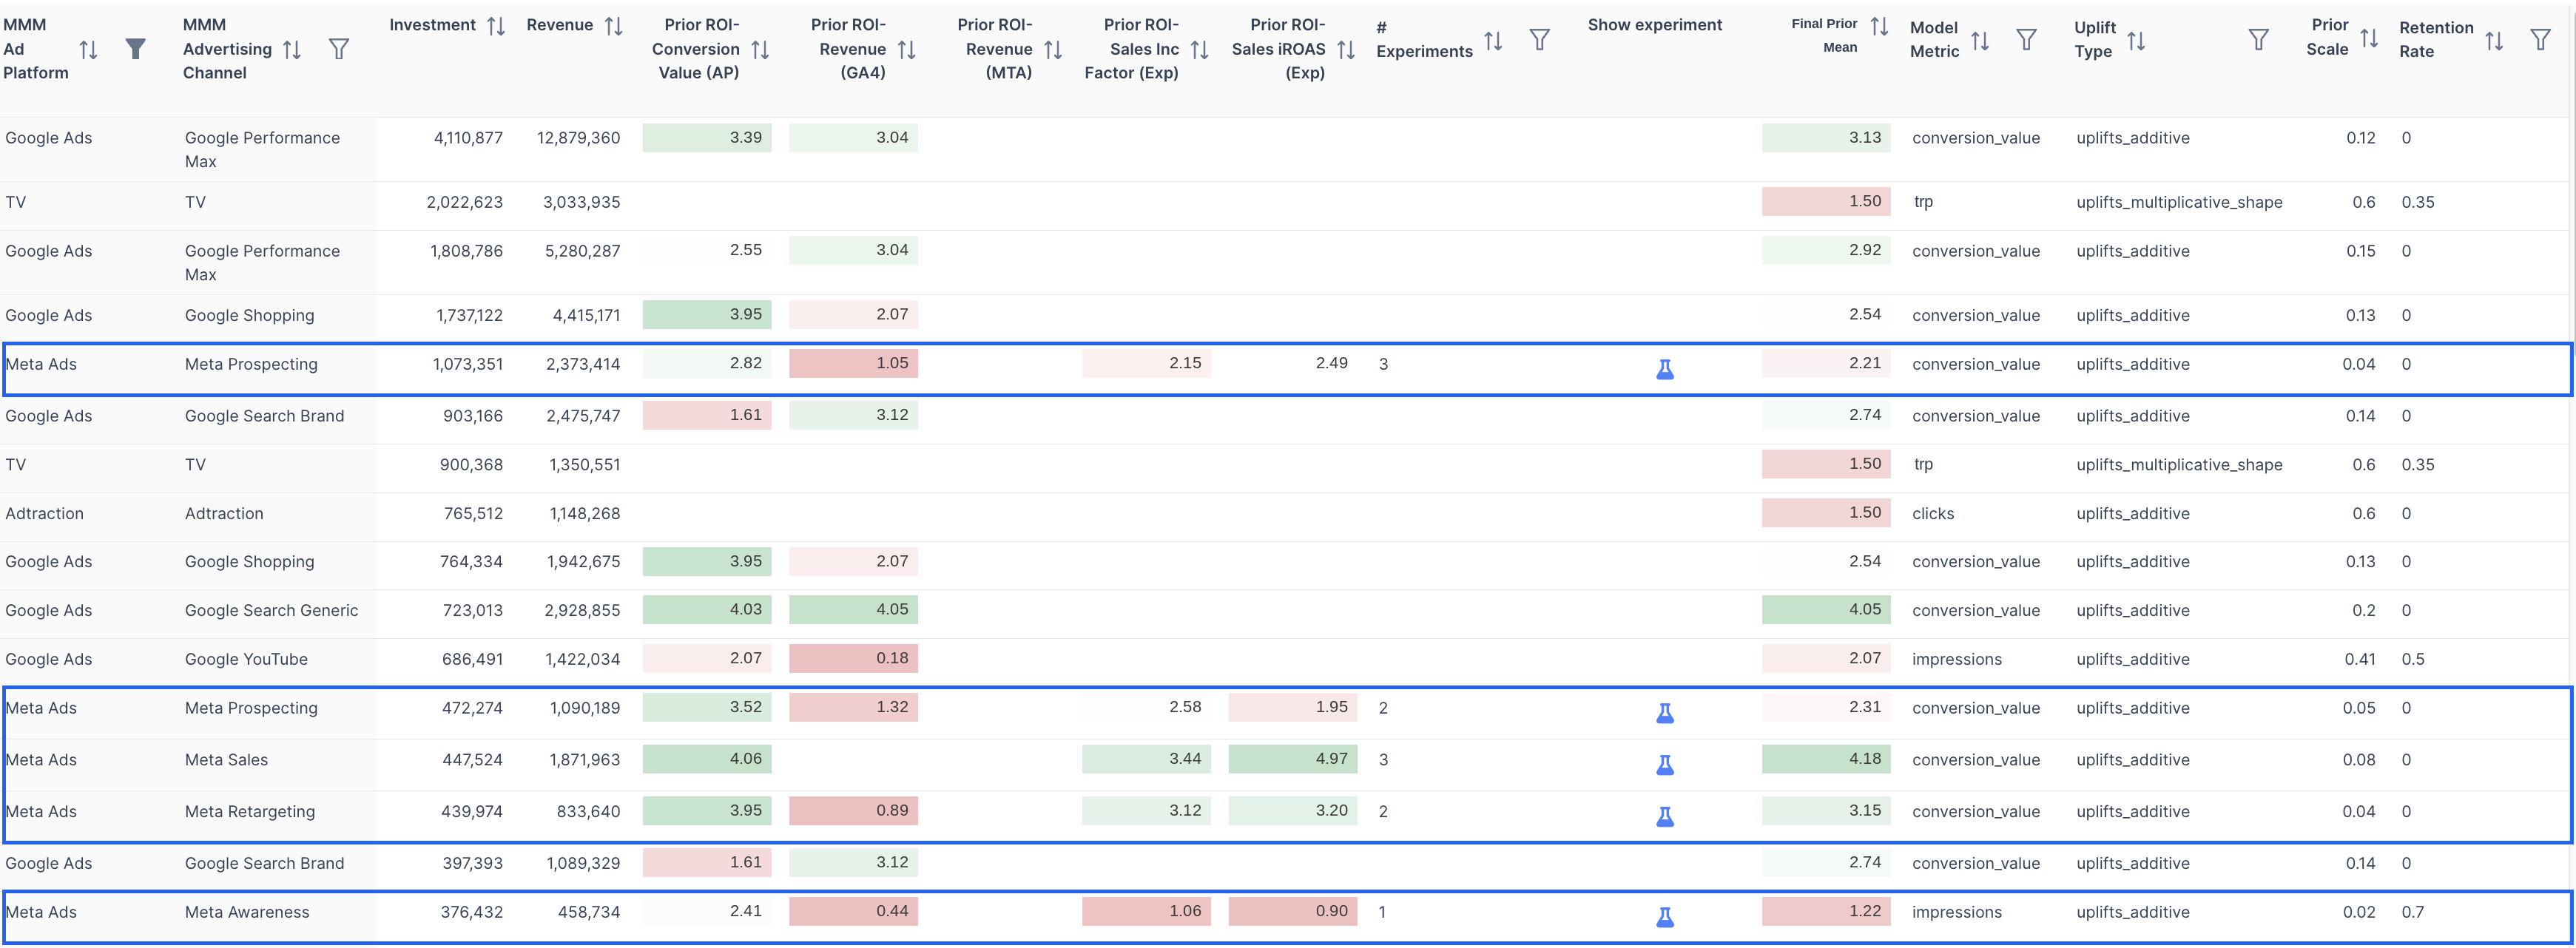Select the "Meta Retargeting" channel cell
2576x948 pixels.
[250, 812]
